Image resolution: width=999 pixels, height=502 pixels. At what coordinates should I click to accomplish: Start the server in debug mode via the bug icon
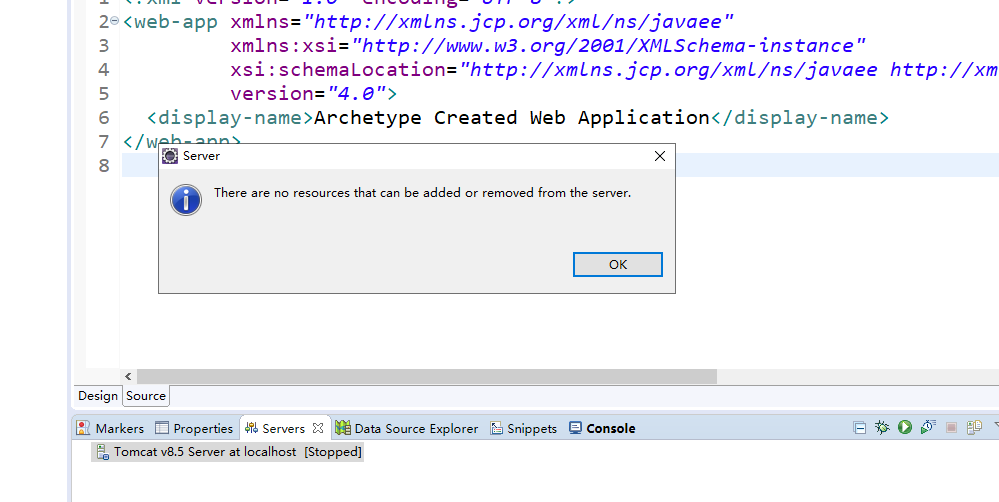(x=882, y=427)
